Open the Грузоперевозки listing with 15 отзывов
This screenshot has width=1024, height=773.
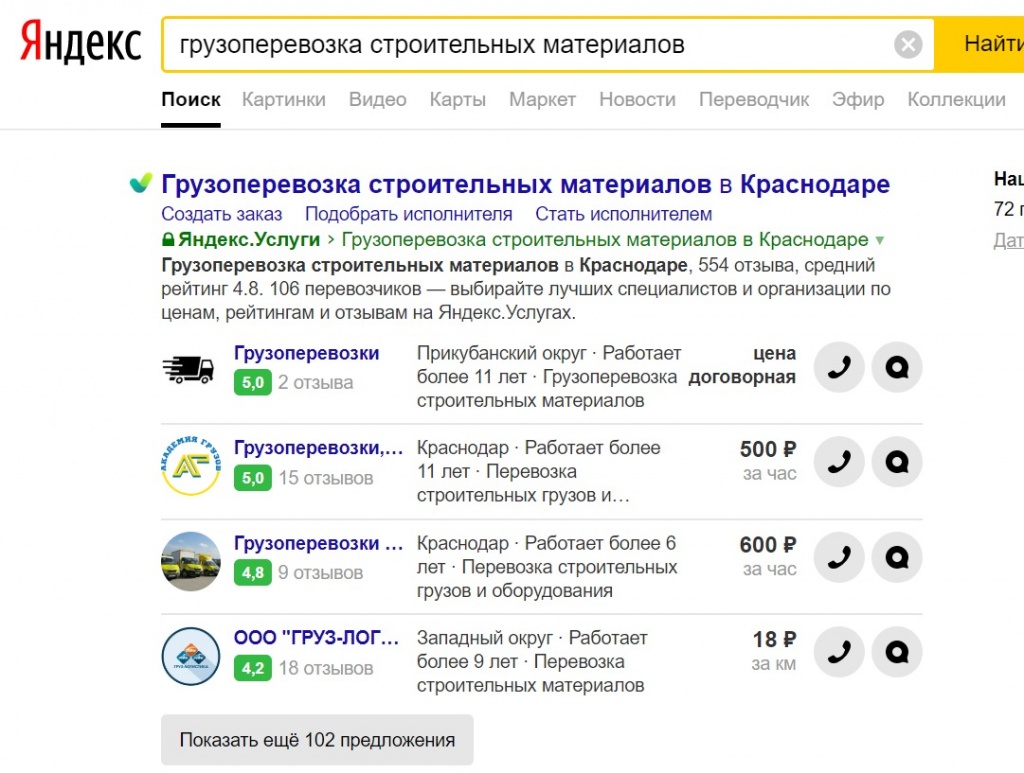tap(319, 448)
